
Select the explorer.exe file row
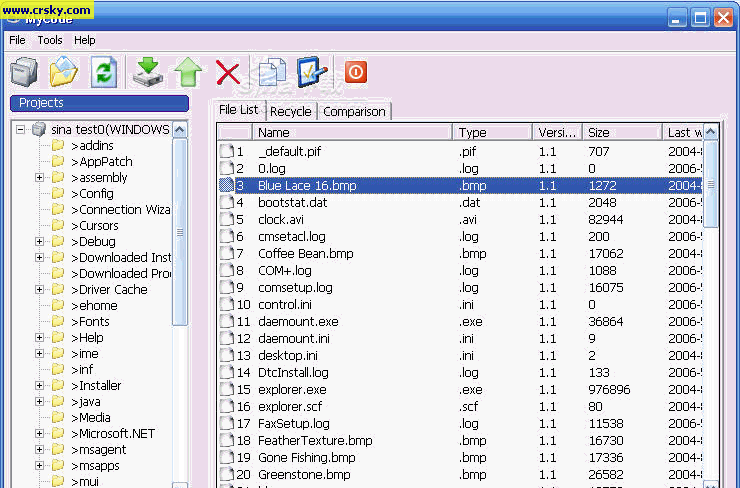click(x=292, y=390)
